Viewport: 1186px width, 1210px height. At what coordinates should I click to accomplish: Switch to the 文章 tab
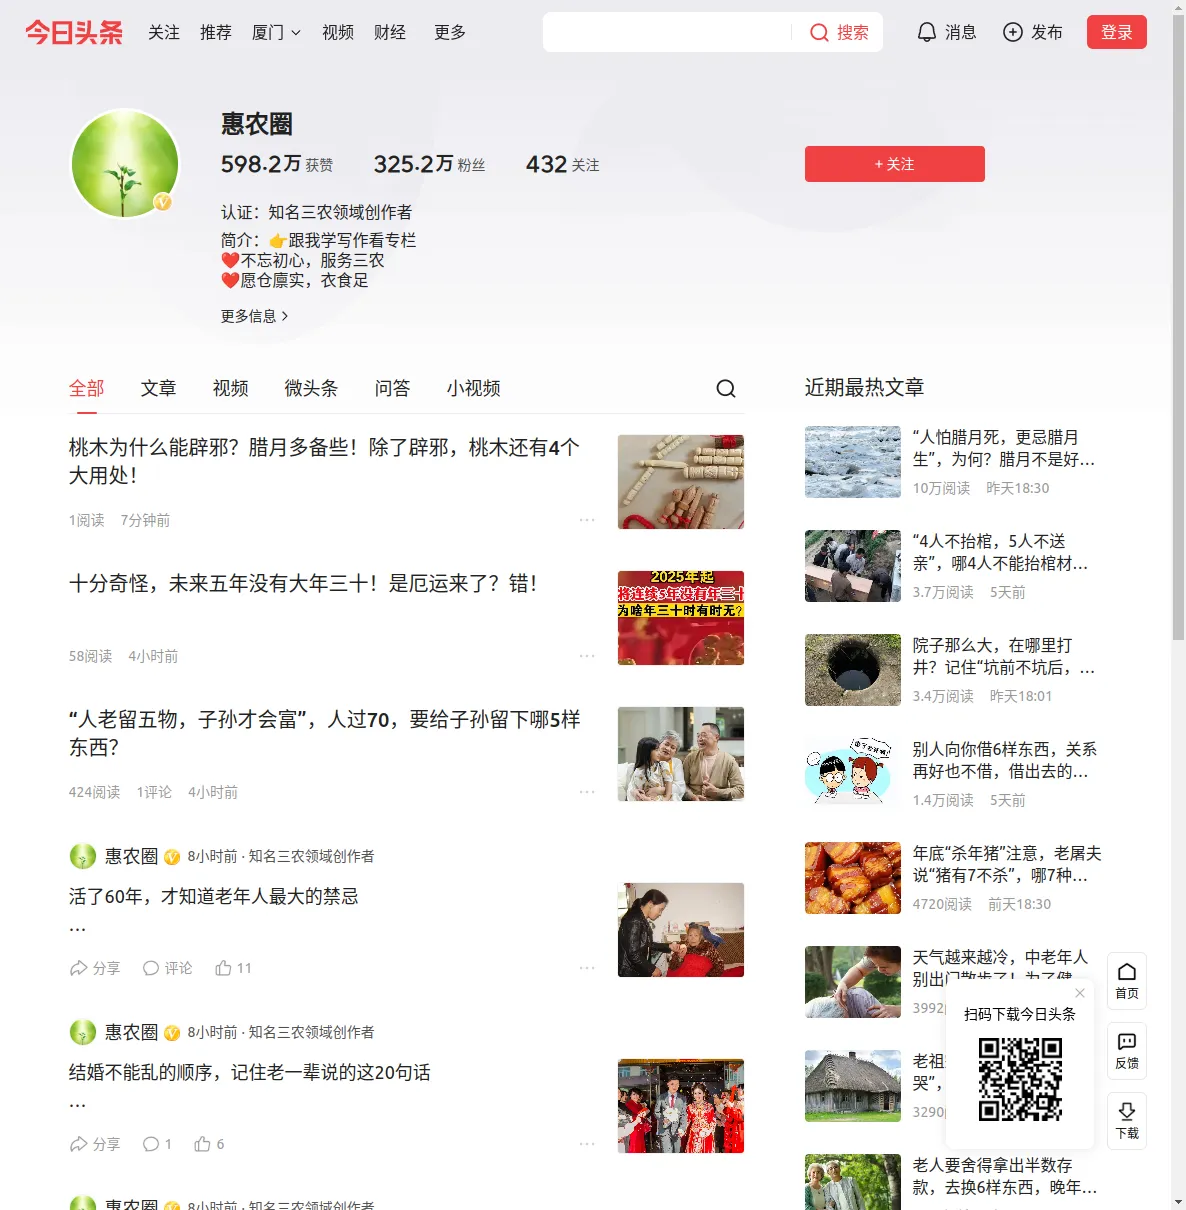pyautogui.click(x=159, y=388)
